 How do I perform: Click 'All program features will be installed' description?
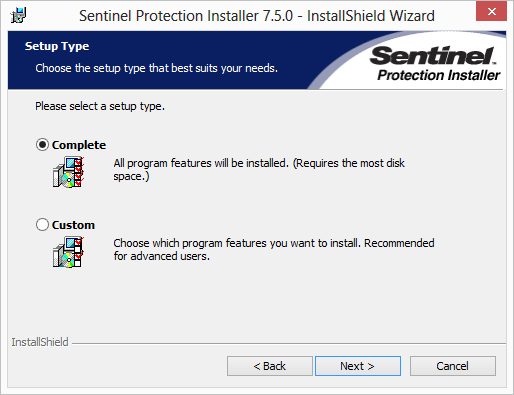tap(259, 169)
